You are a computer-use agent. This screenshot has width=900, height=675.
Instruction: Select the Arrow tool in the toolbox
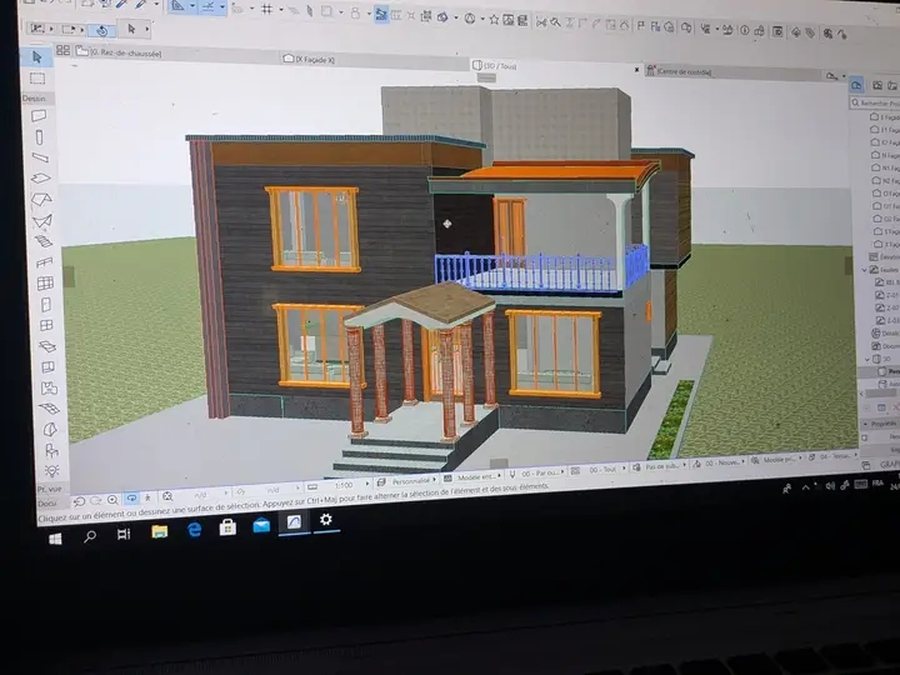tap(37, 57)
